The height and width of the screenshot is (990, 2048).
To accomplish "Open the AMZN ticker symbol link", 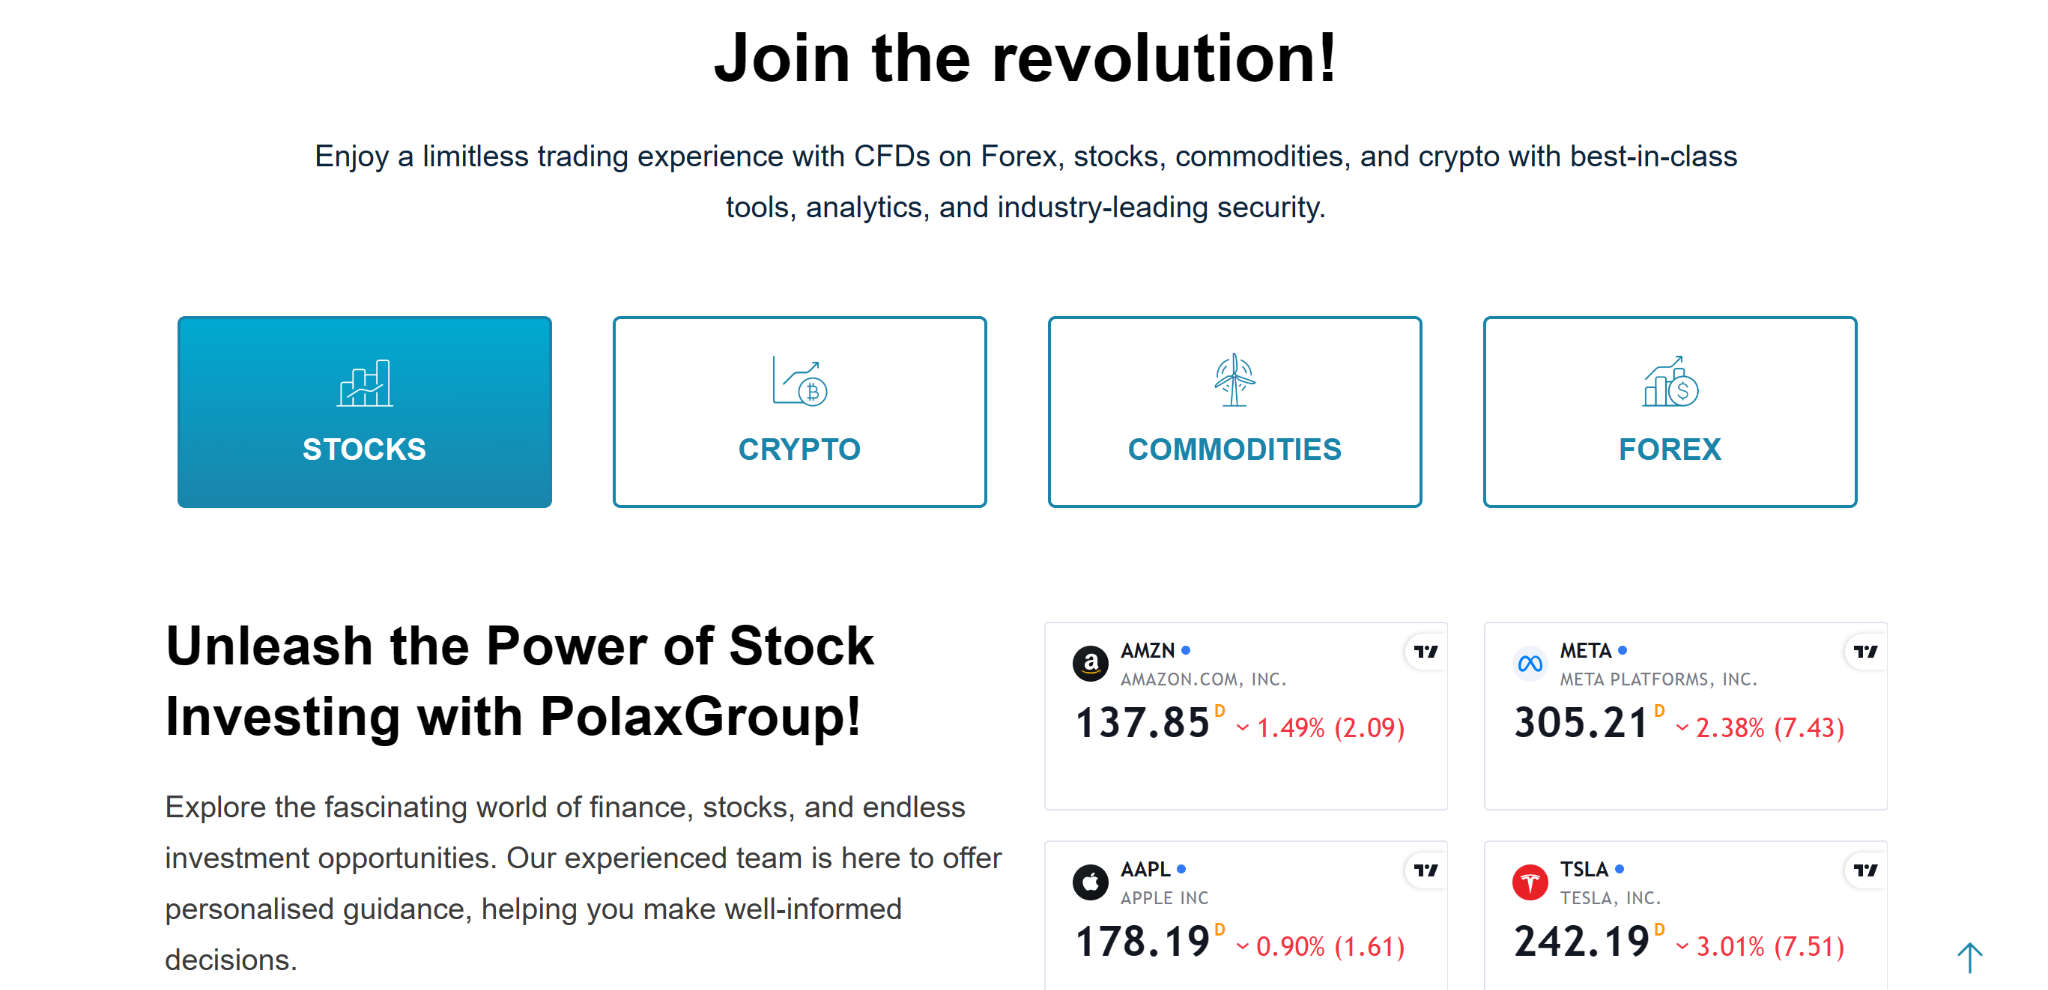I will point(1148,651).
